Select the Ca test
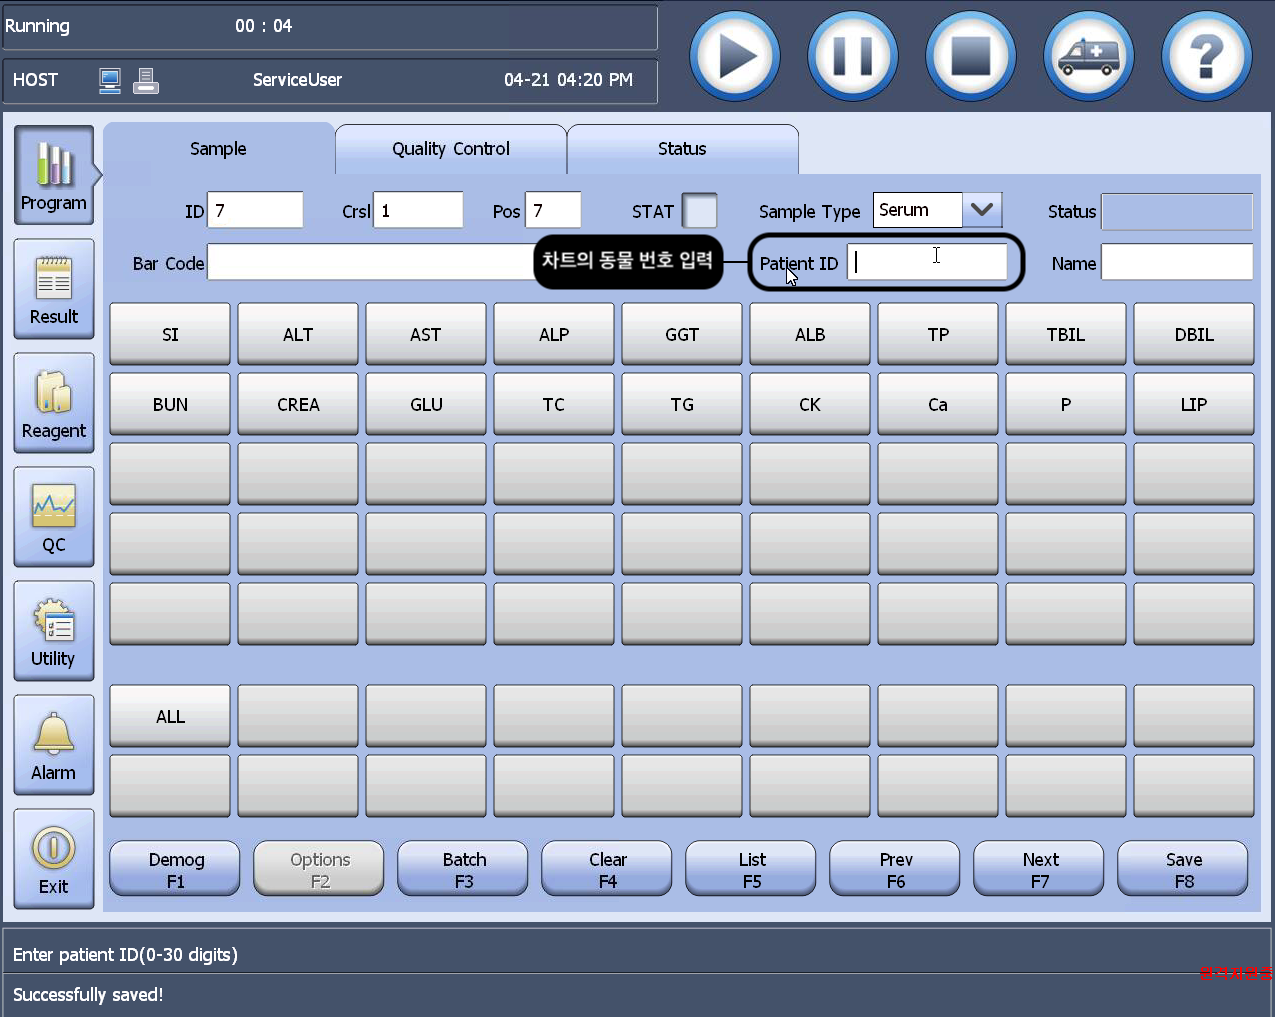Image resolution: width=1275 pixels, height=1017 pixels. 938,404
